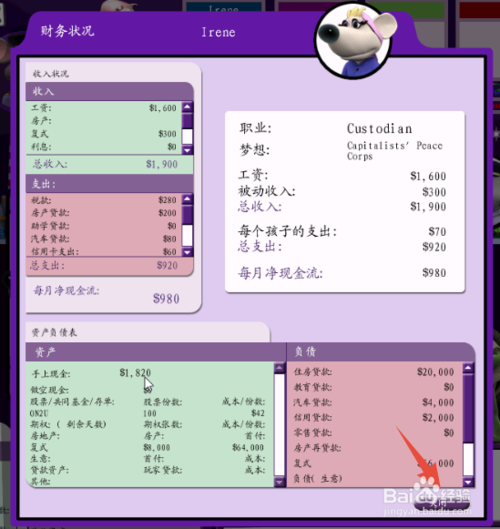500x529 pixels.
Task: Click the Irene name in title bar
Action: point(218,32)
